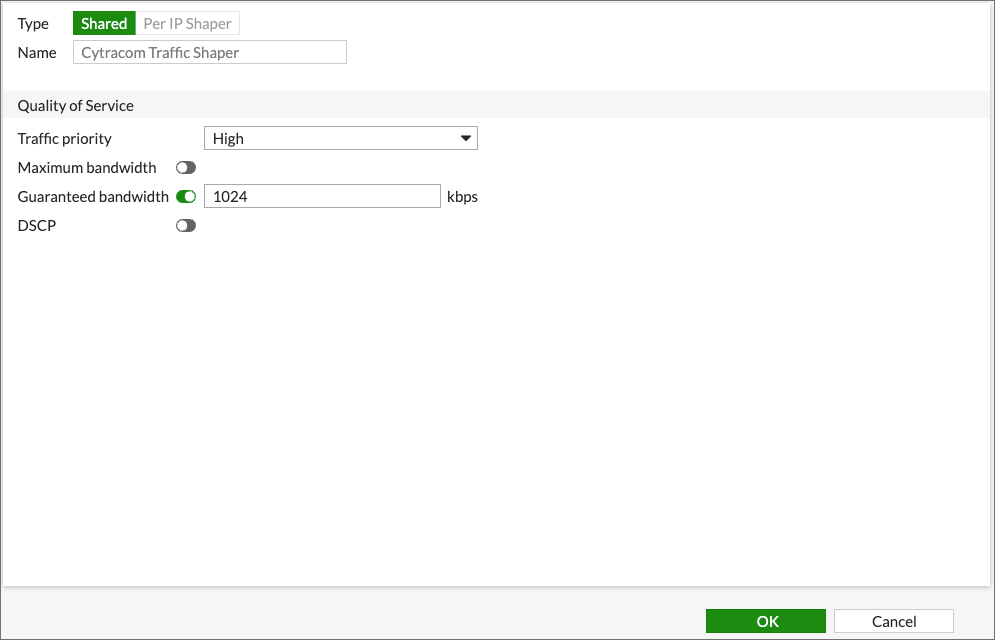This screenshot has width=995, height=640.
Task: Click the Type label
Action: tap(33, 24)
